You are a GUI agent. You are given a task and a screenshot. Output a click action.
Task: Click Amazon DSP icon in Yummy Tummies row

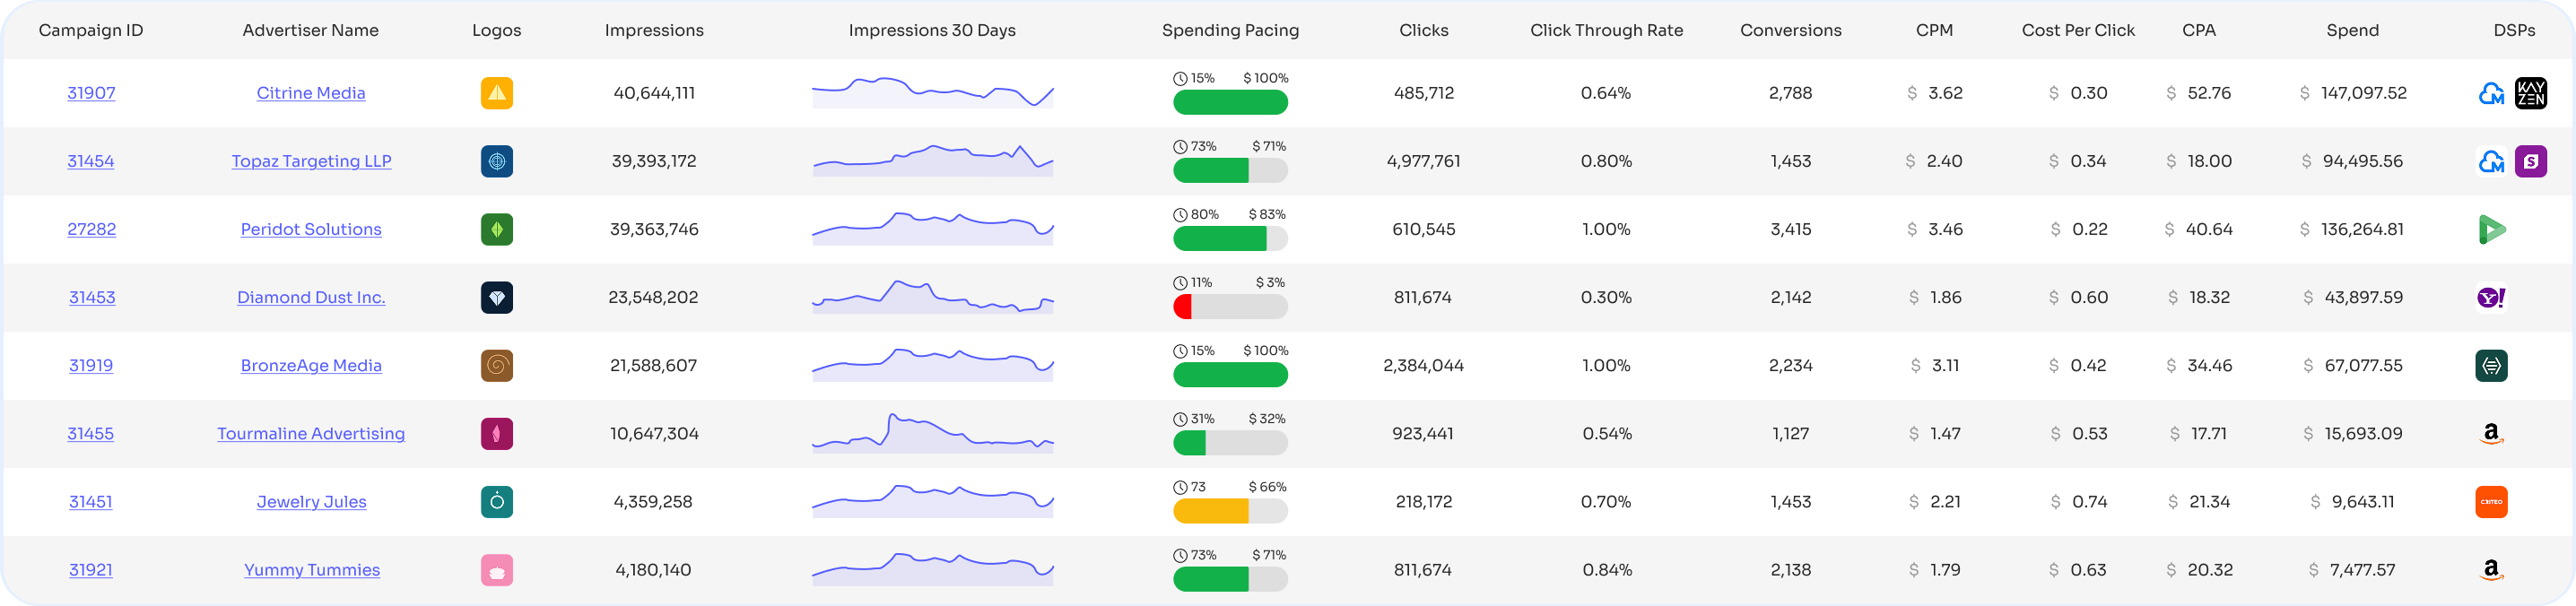tap(2491, 570)
